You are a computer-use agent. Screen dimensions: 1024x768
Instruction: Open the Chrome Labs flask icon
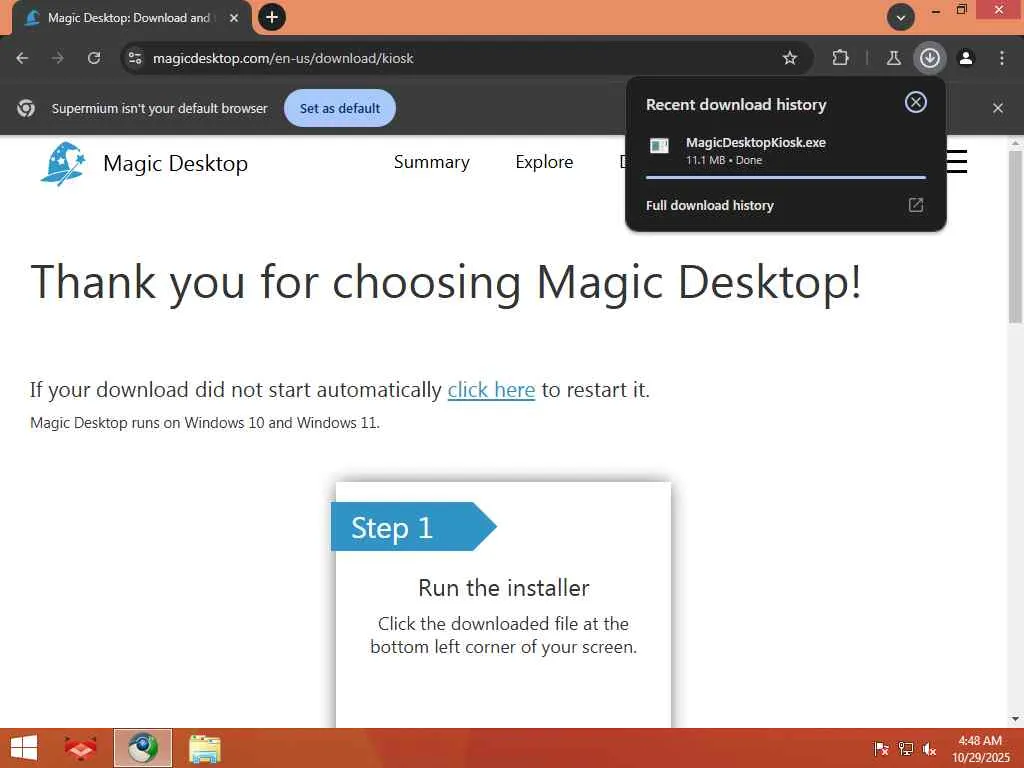coord(893,58)
